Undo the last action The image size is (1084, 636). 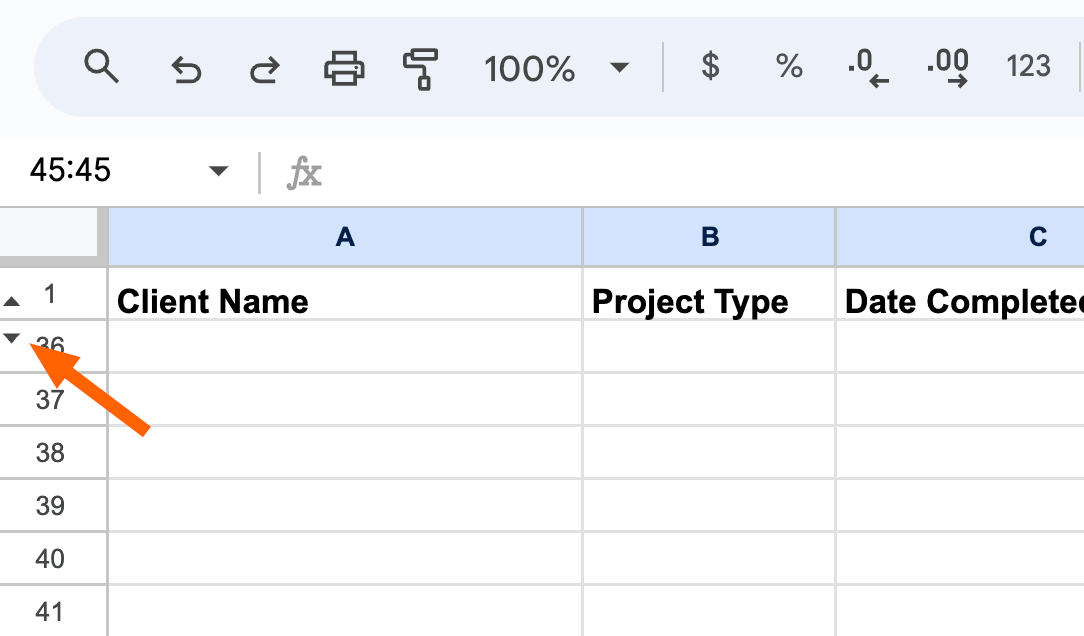(186, 69)
